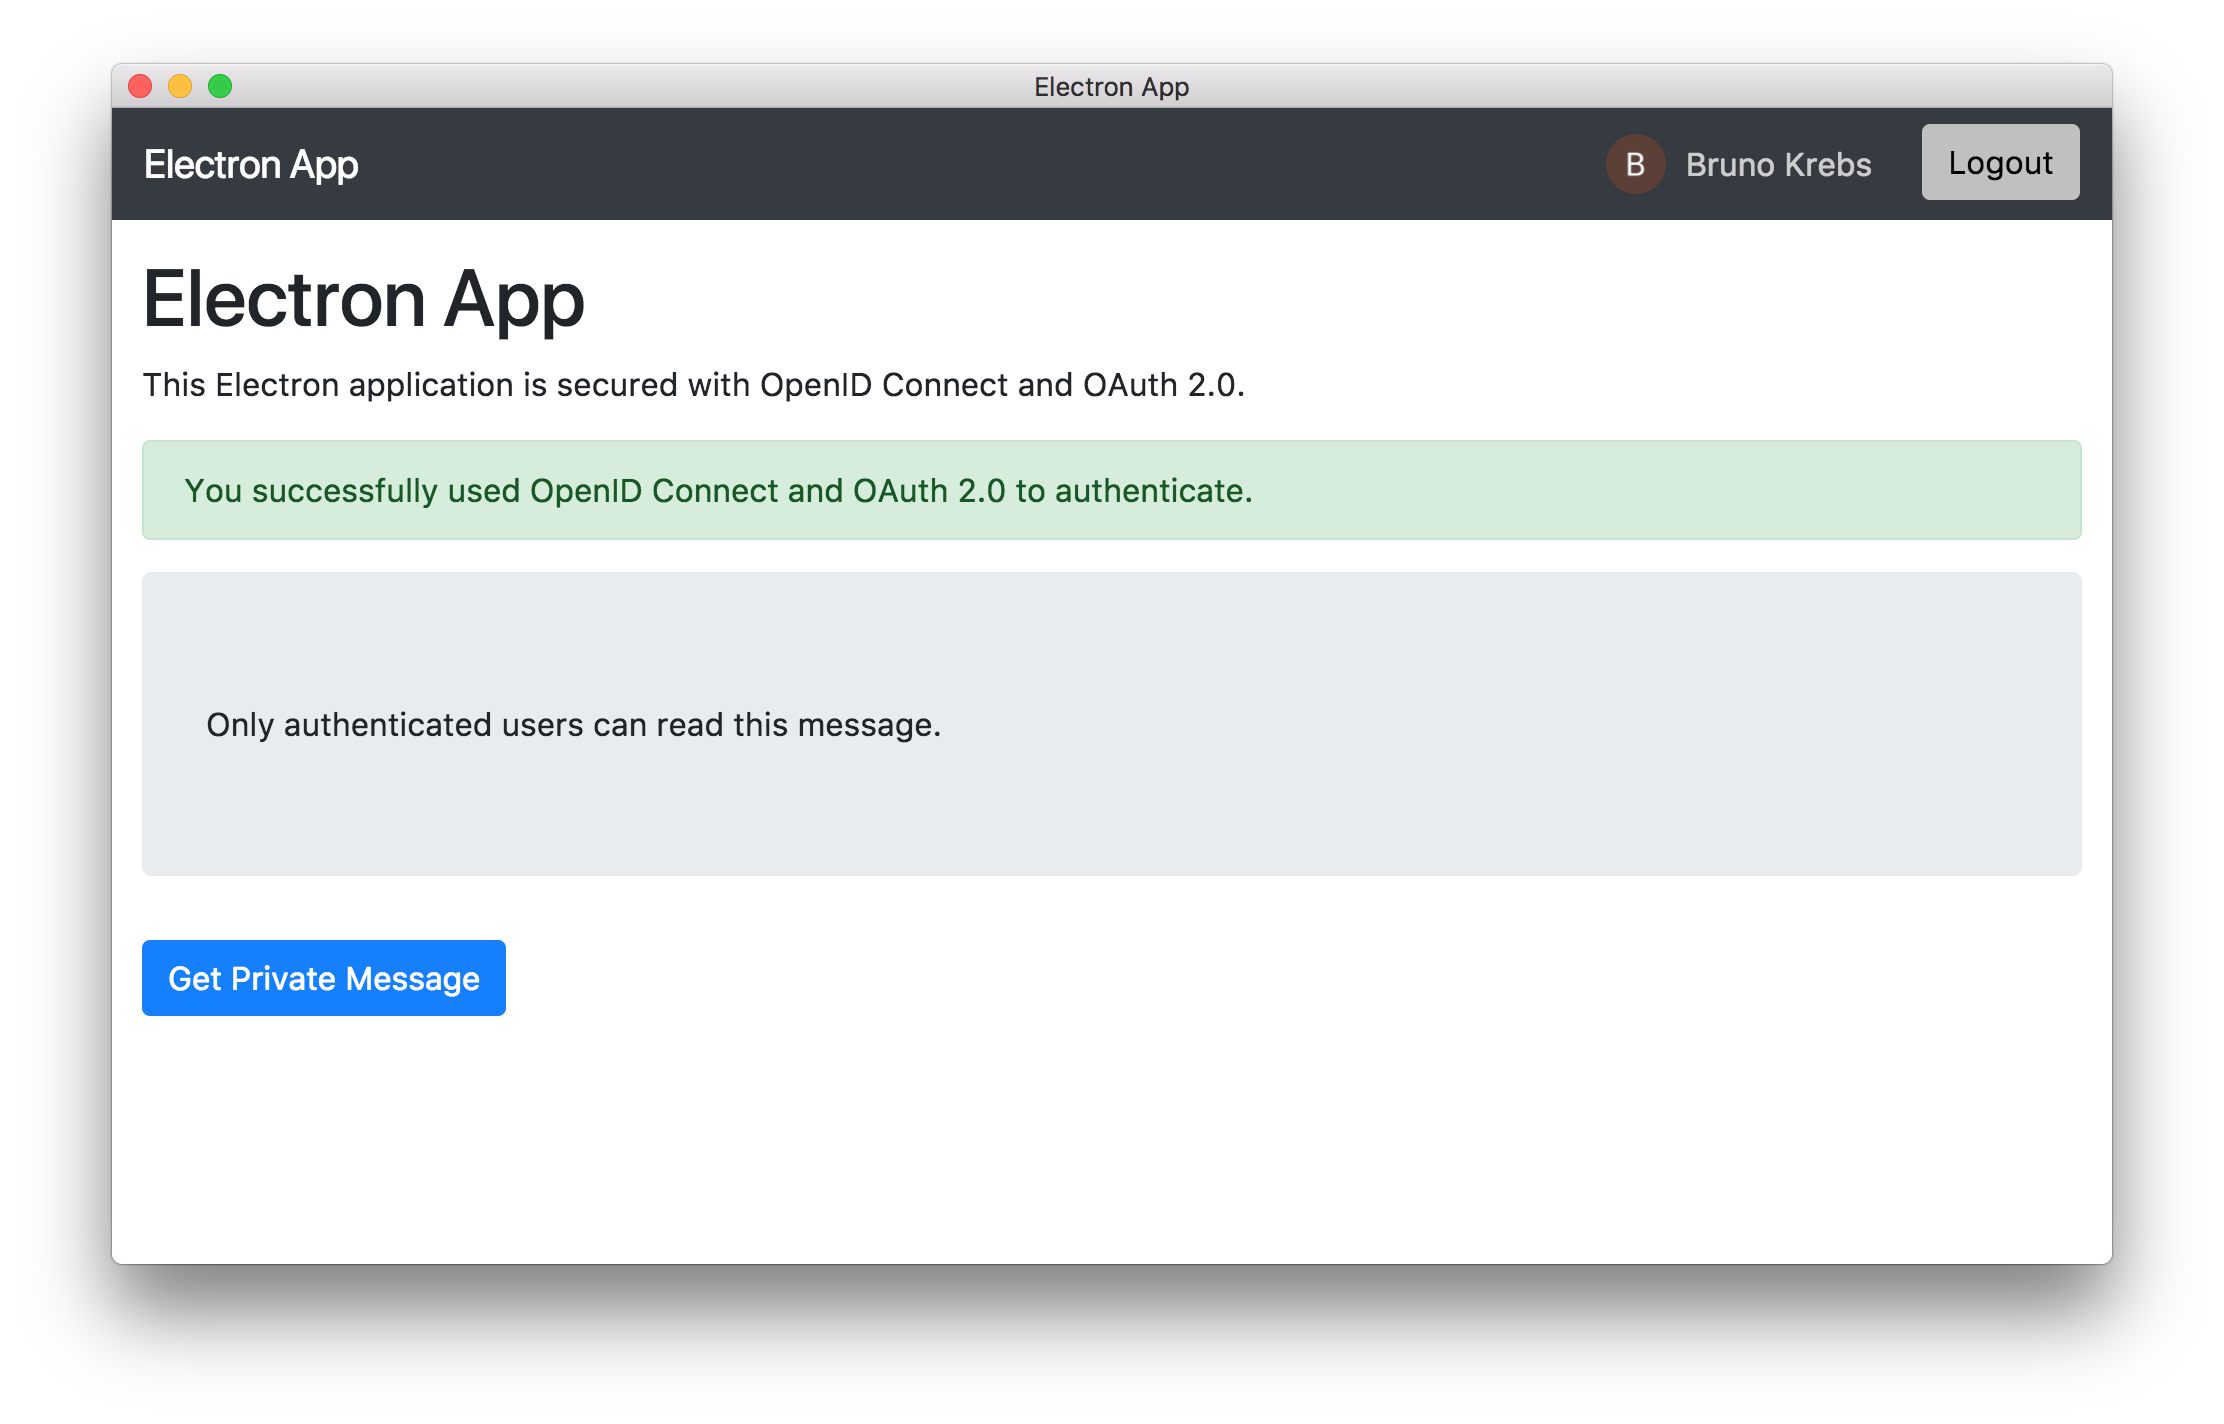Click the Bruno Krebs avatar icon
The width and height of the screenshot is (2224, 1424).
tap(1635, 164)
